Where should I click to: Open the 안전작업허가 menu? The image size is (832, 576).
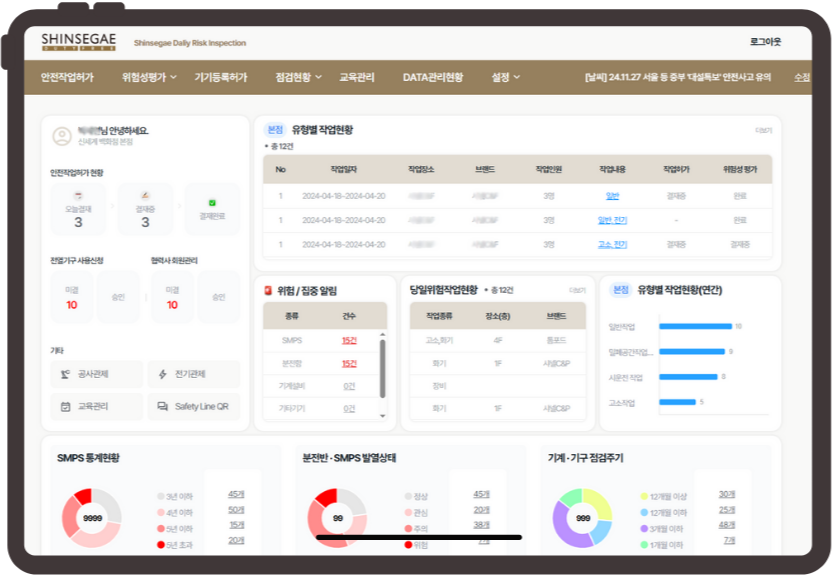pyautogui.click(x=67, y=77)
